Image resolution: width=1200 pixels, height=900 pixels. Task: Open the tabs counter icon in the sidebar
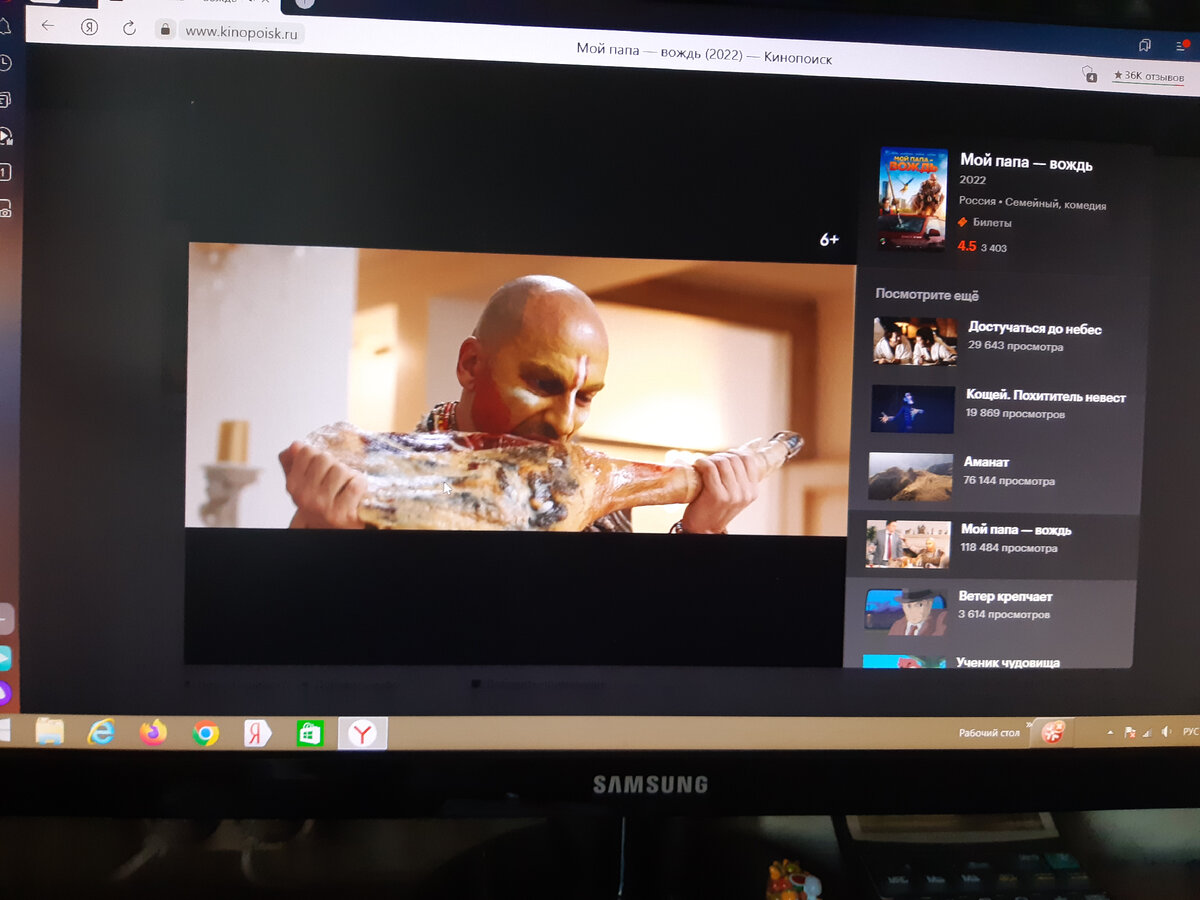pos(5,172)
